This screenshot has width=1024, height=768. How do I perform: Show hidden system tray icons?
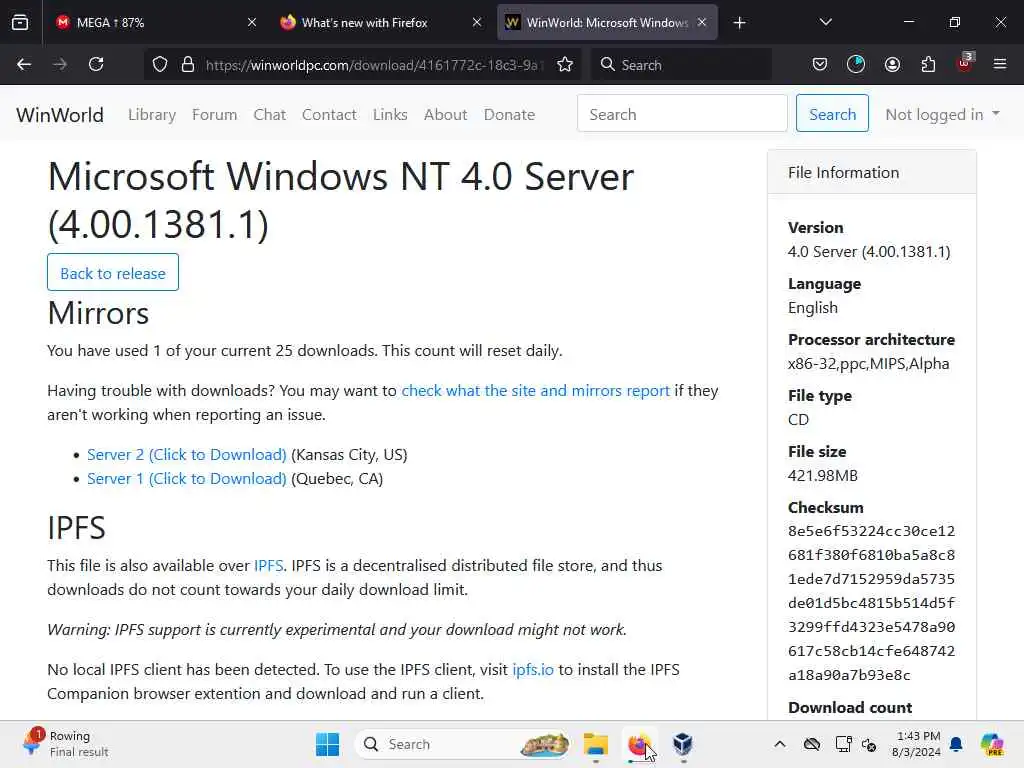click(x=780, y=744)
